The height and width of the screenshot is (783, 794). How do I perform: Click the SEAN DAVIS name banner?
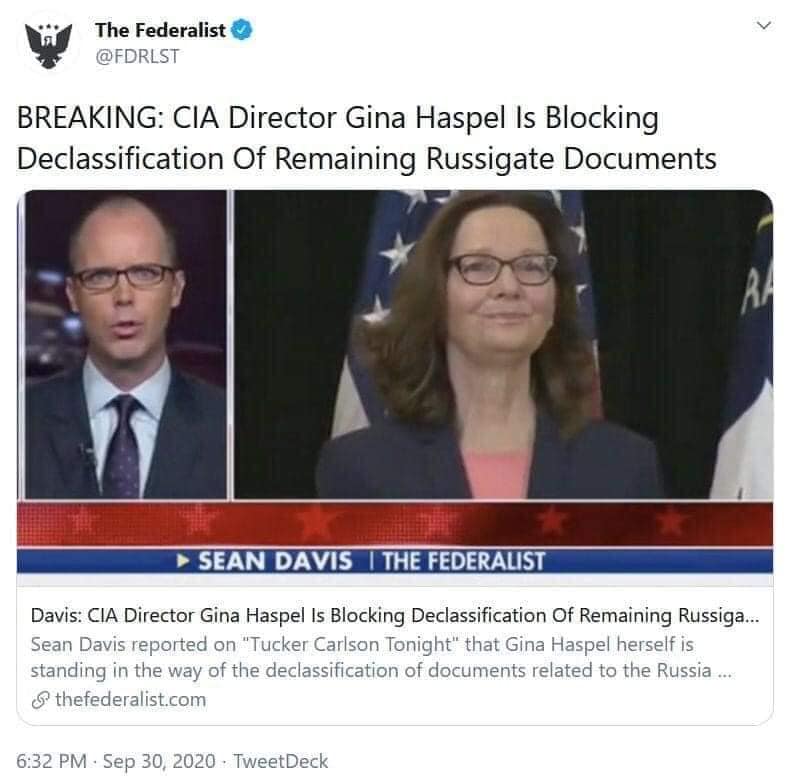tap(275, 561)
